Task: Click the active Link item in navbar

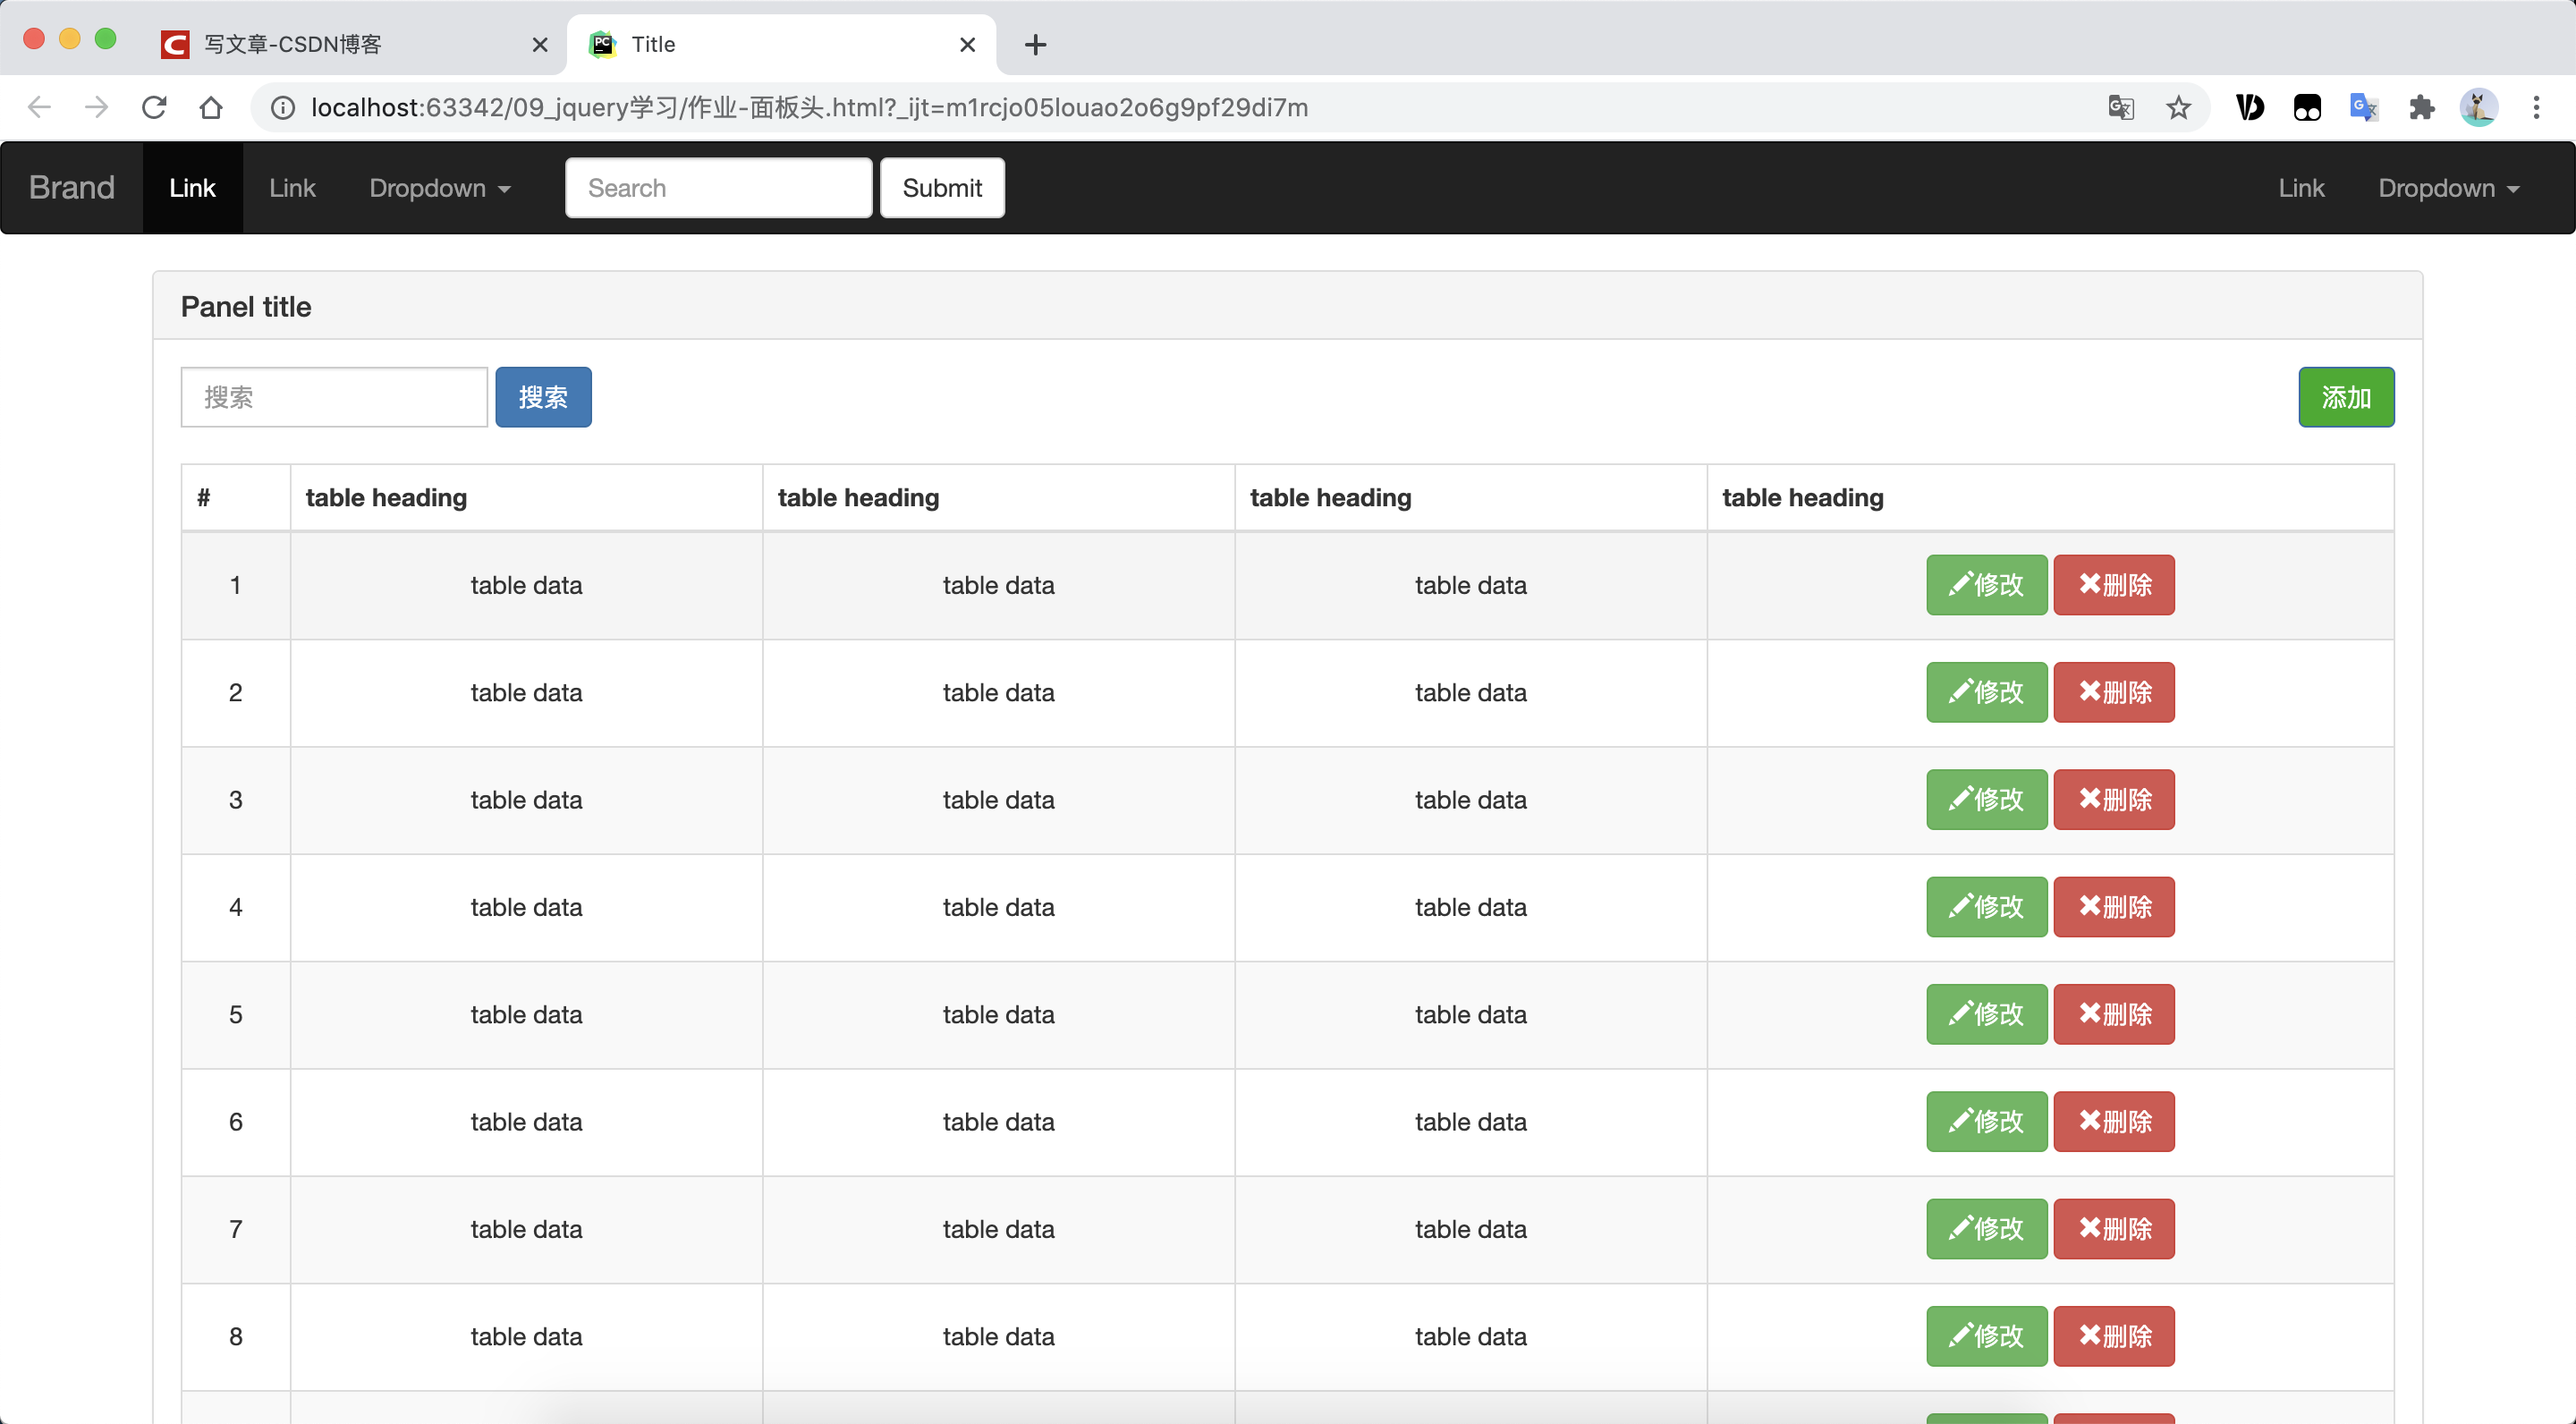Action: [192, 188]
